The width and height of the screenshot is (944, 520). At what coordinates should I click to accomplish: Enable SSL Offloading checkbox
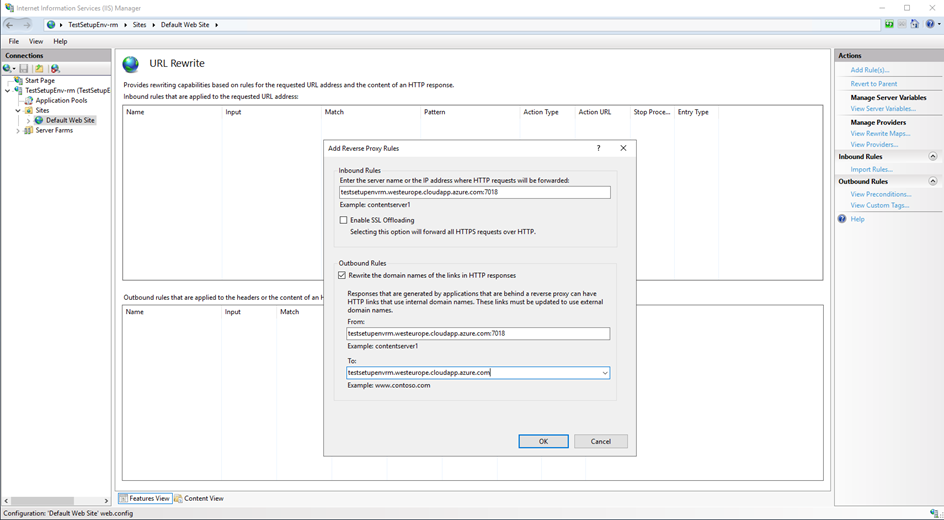tap(344, 220)
